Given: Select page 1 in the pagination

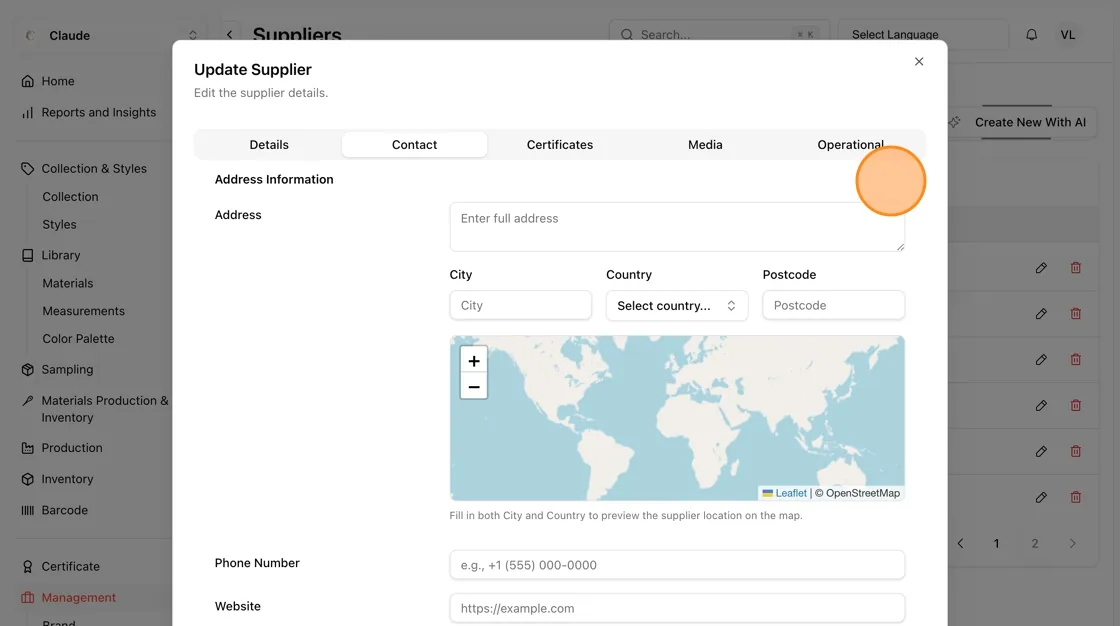Looking at the screenshot, I should tap(996, 544).
